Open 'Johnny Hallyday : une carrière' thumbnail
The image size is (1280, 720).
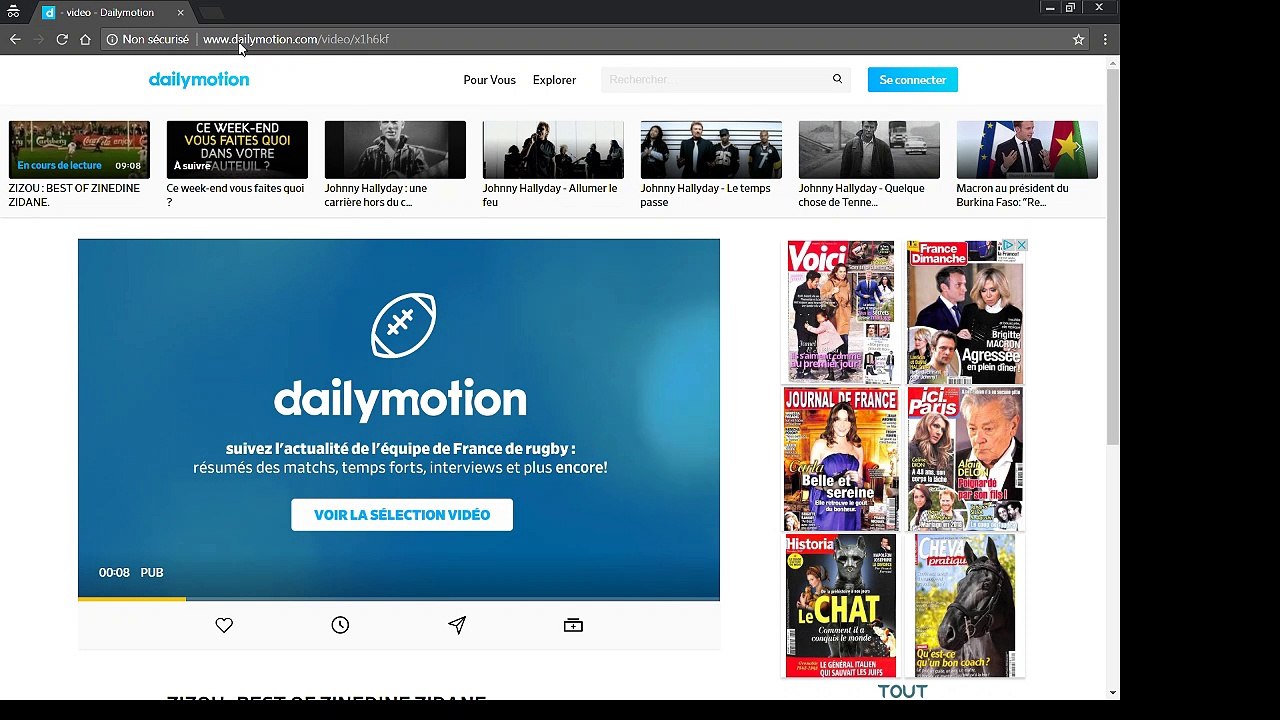(395, 150)
